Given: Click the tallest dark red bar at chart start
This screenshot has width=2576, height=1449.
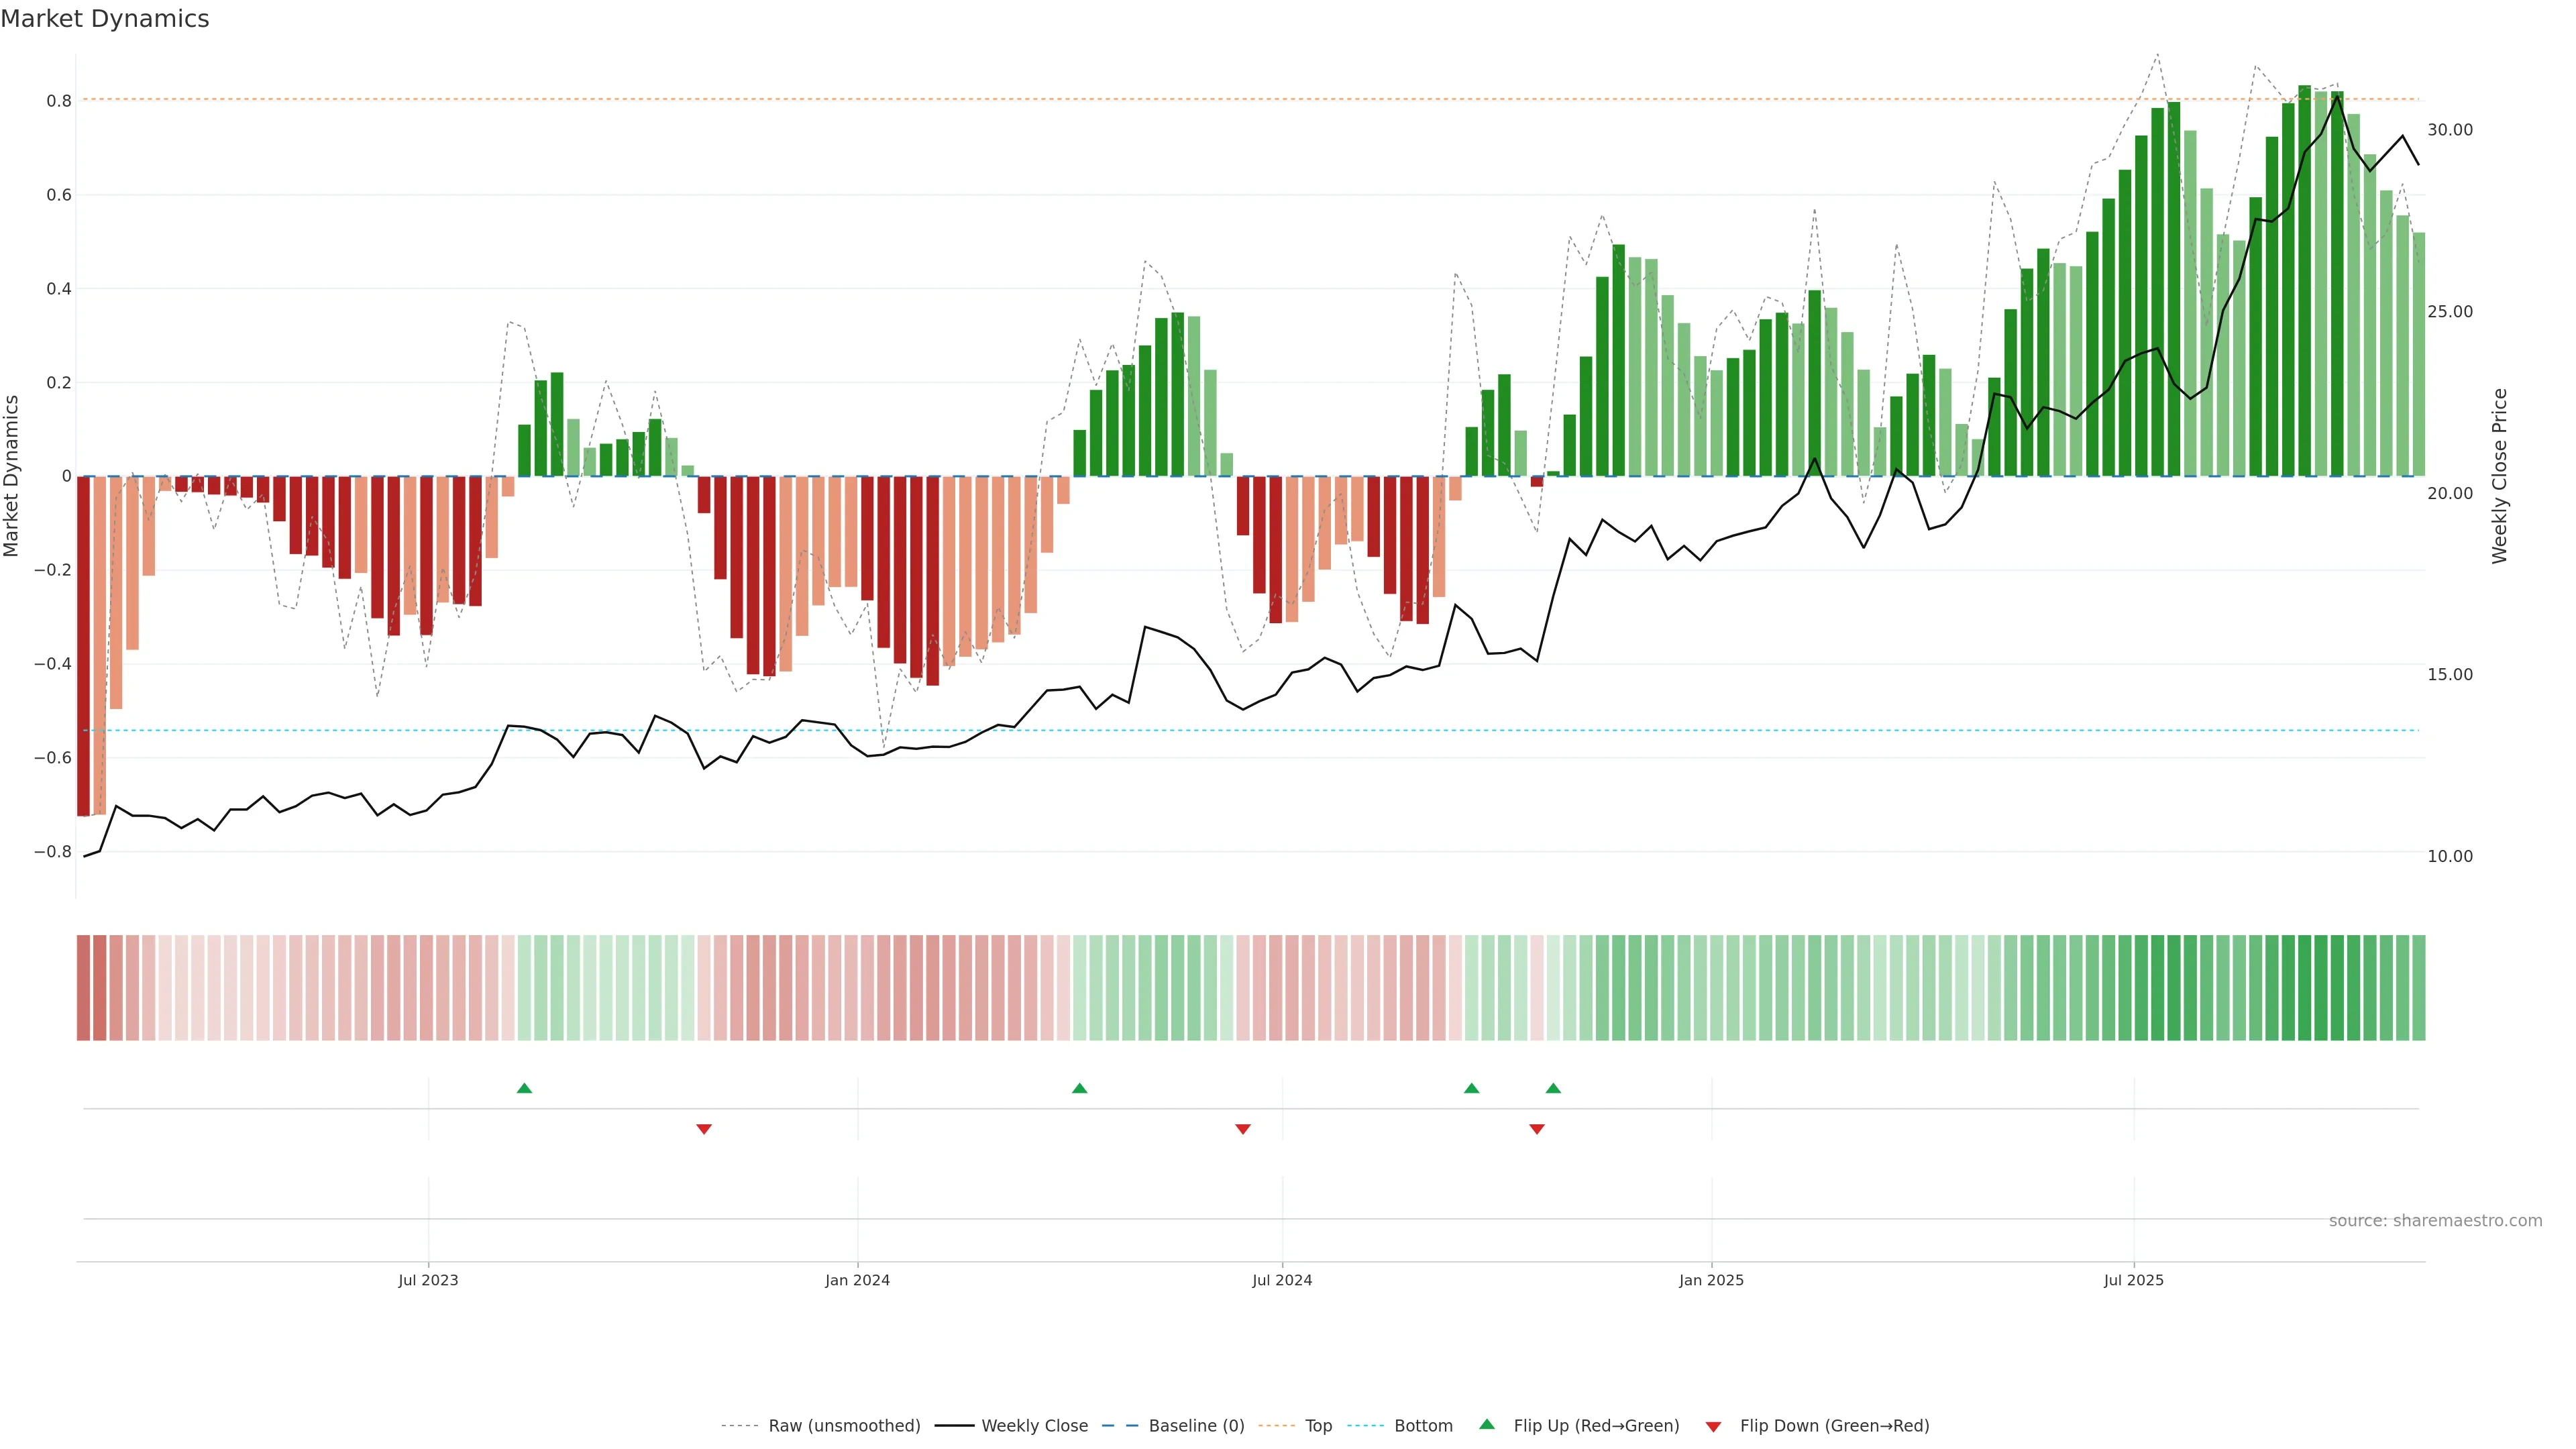Looking at the screenshot, I should pyautogui.click(x=83, y=646).
